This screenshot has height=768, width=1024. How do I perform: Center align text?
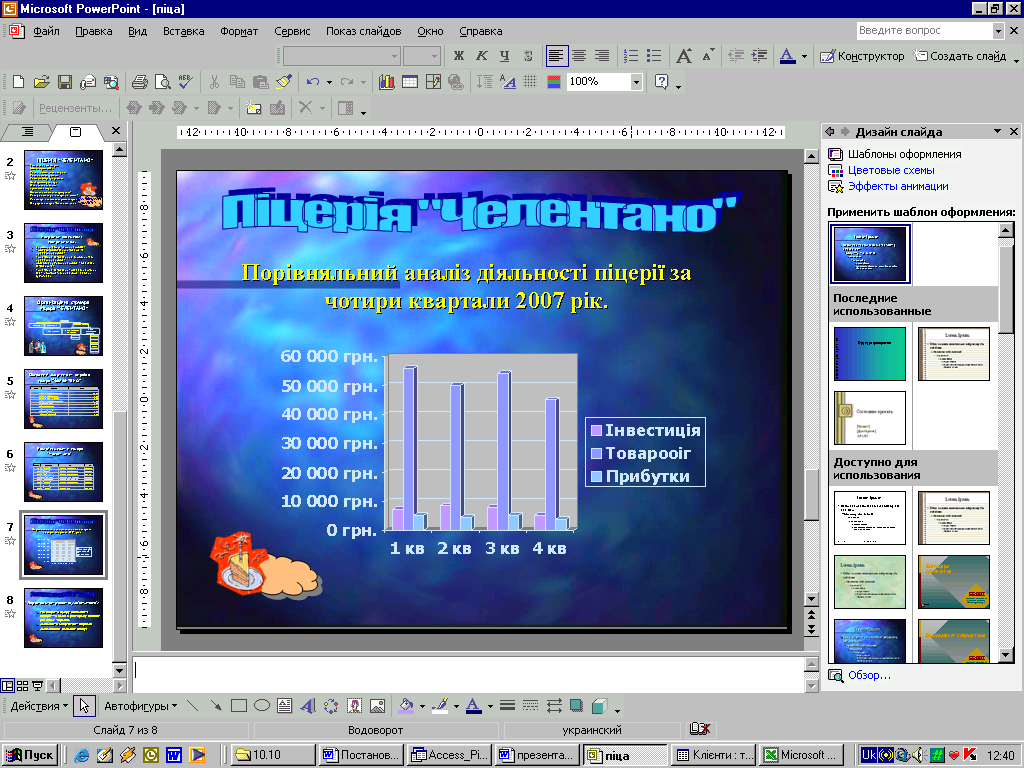coord(579,56)
